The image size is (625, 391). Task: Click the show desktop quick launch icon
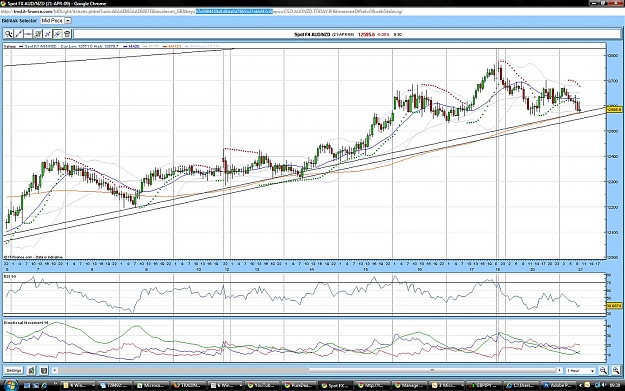tap(27, 385)
